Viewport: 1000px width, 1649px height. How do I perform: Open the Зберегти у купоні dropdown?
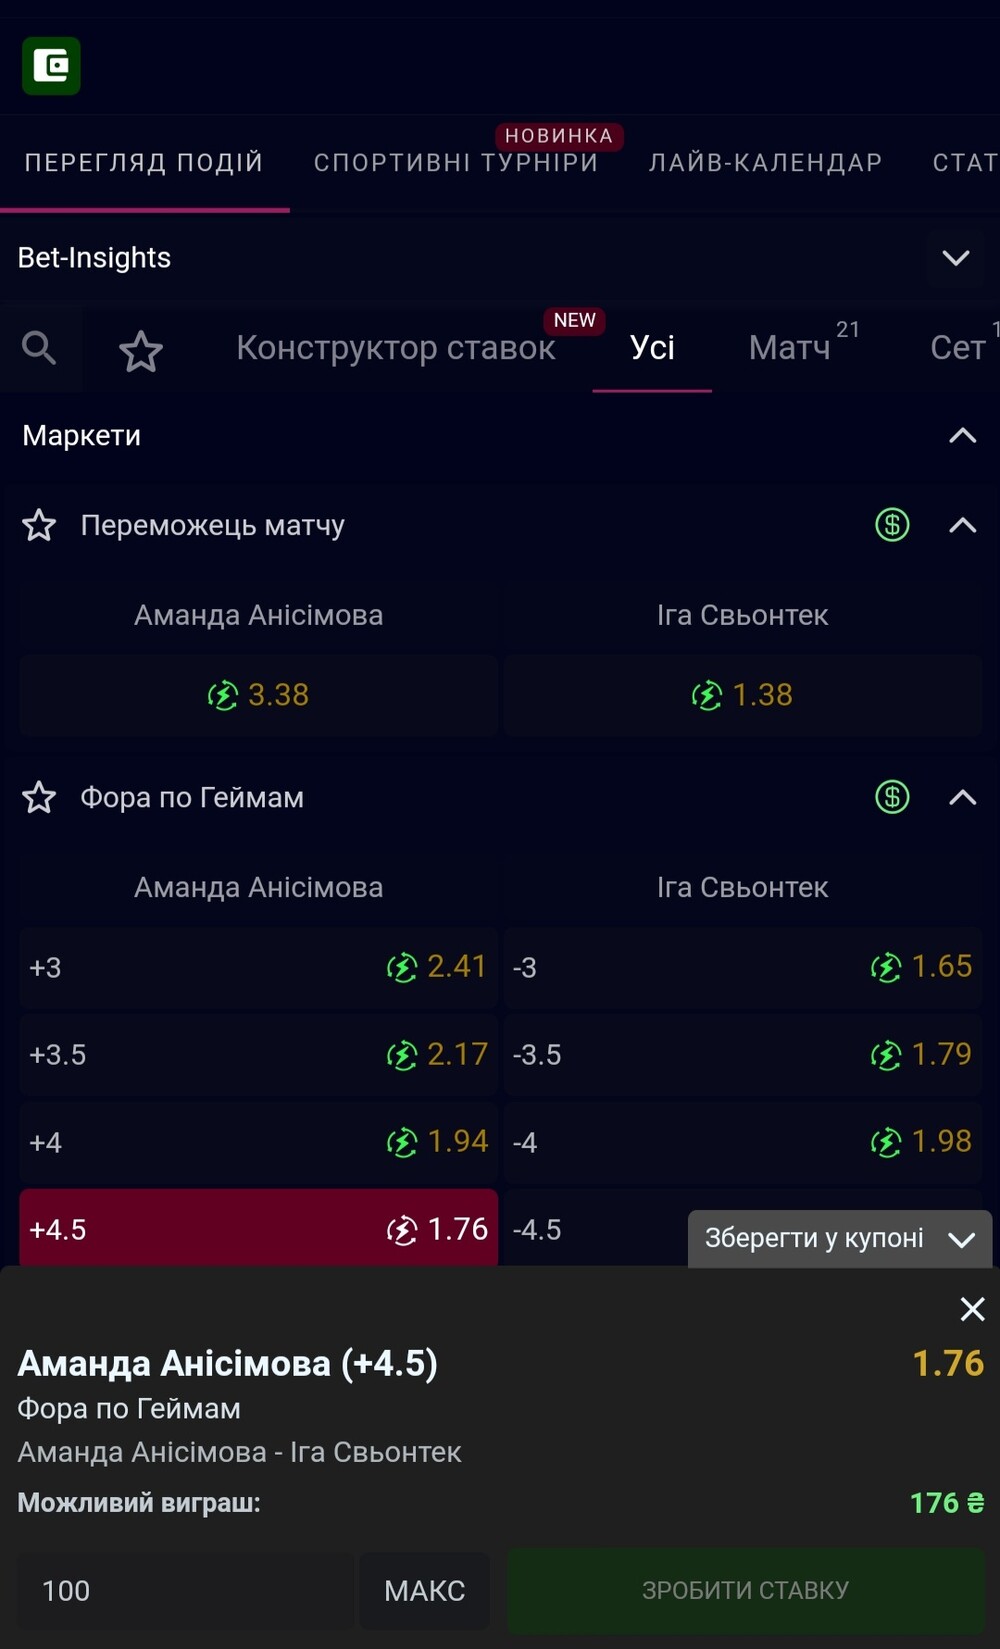[x=840, y=1239]
